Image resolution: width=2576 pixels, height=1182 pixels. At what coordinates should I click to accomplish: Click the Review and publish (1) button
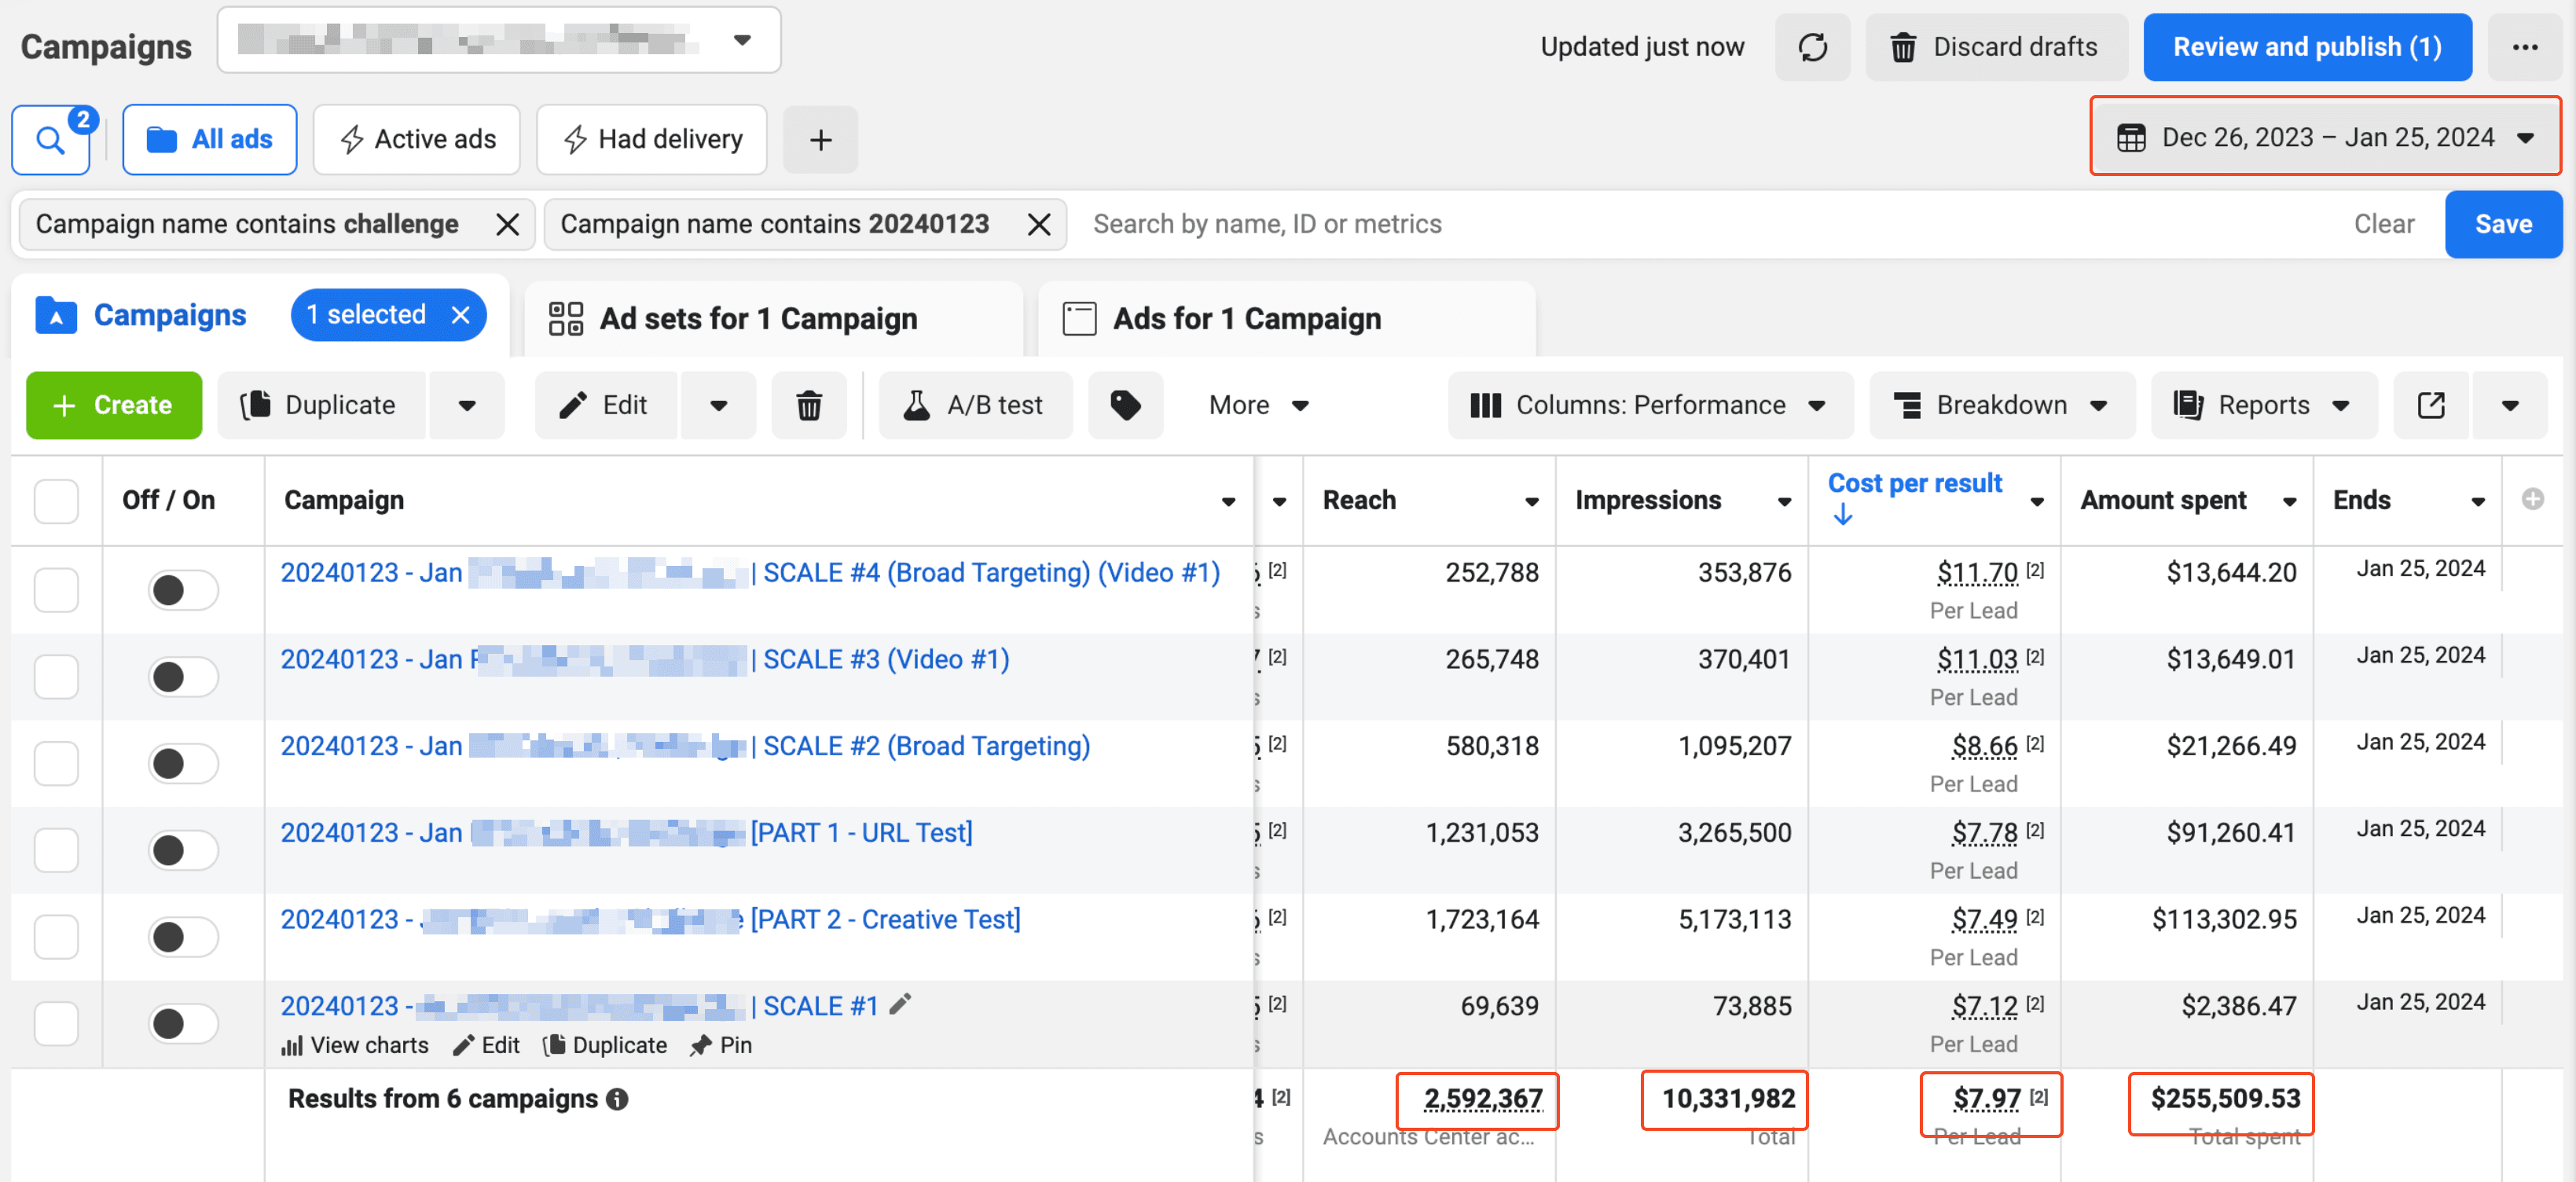click(2307, 47)
